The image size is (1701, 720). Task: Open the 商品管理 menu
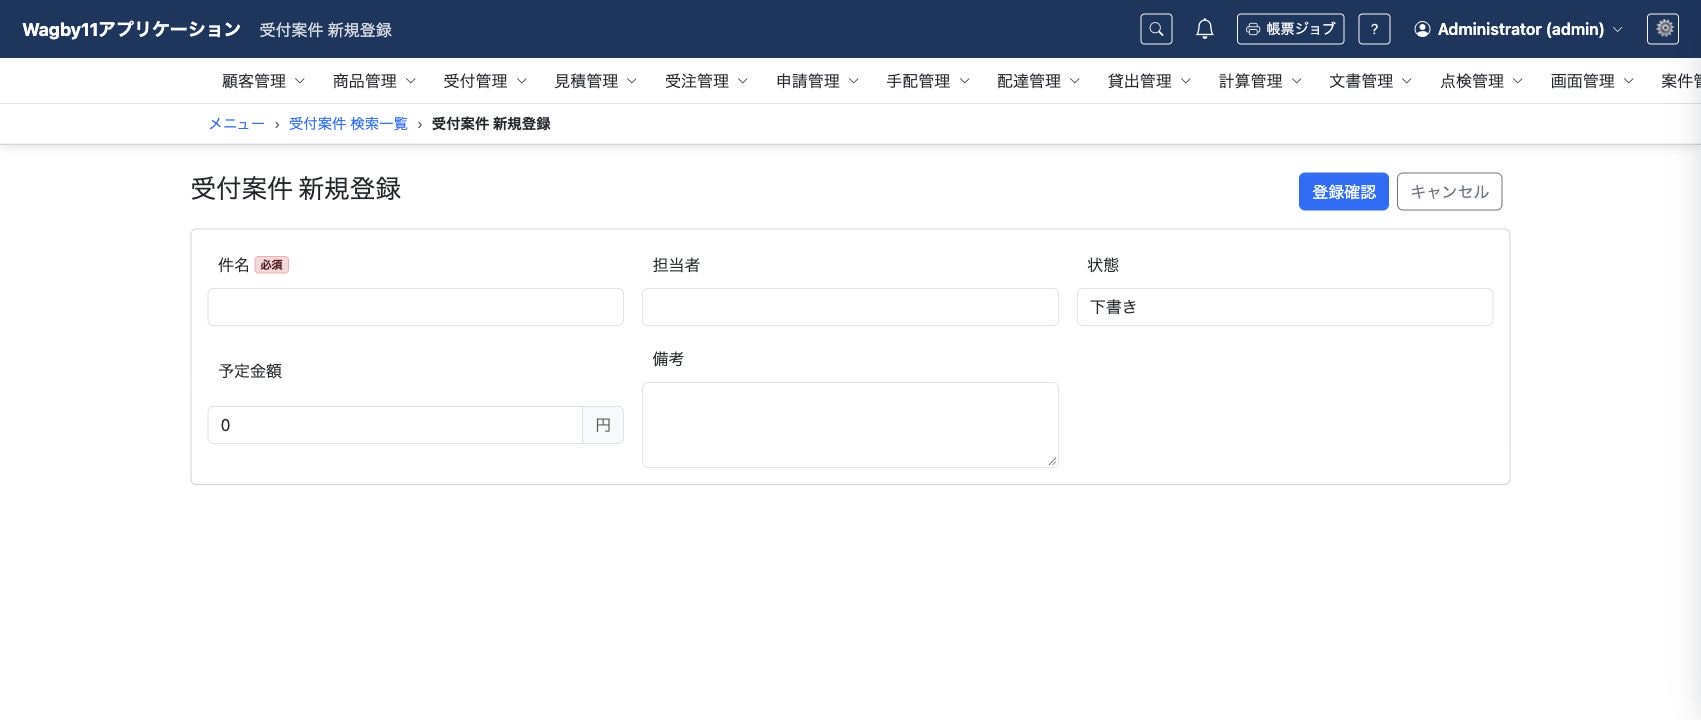coord(375,81)
